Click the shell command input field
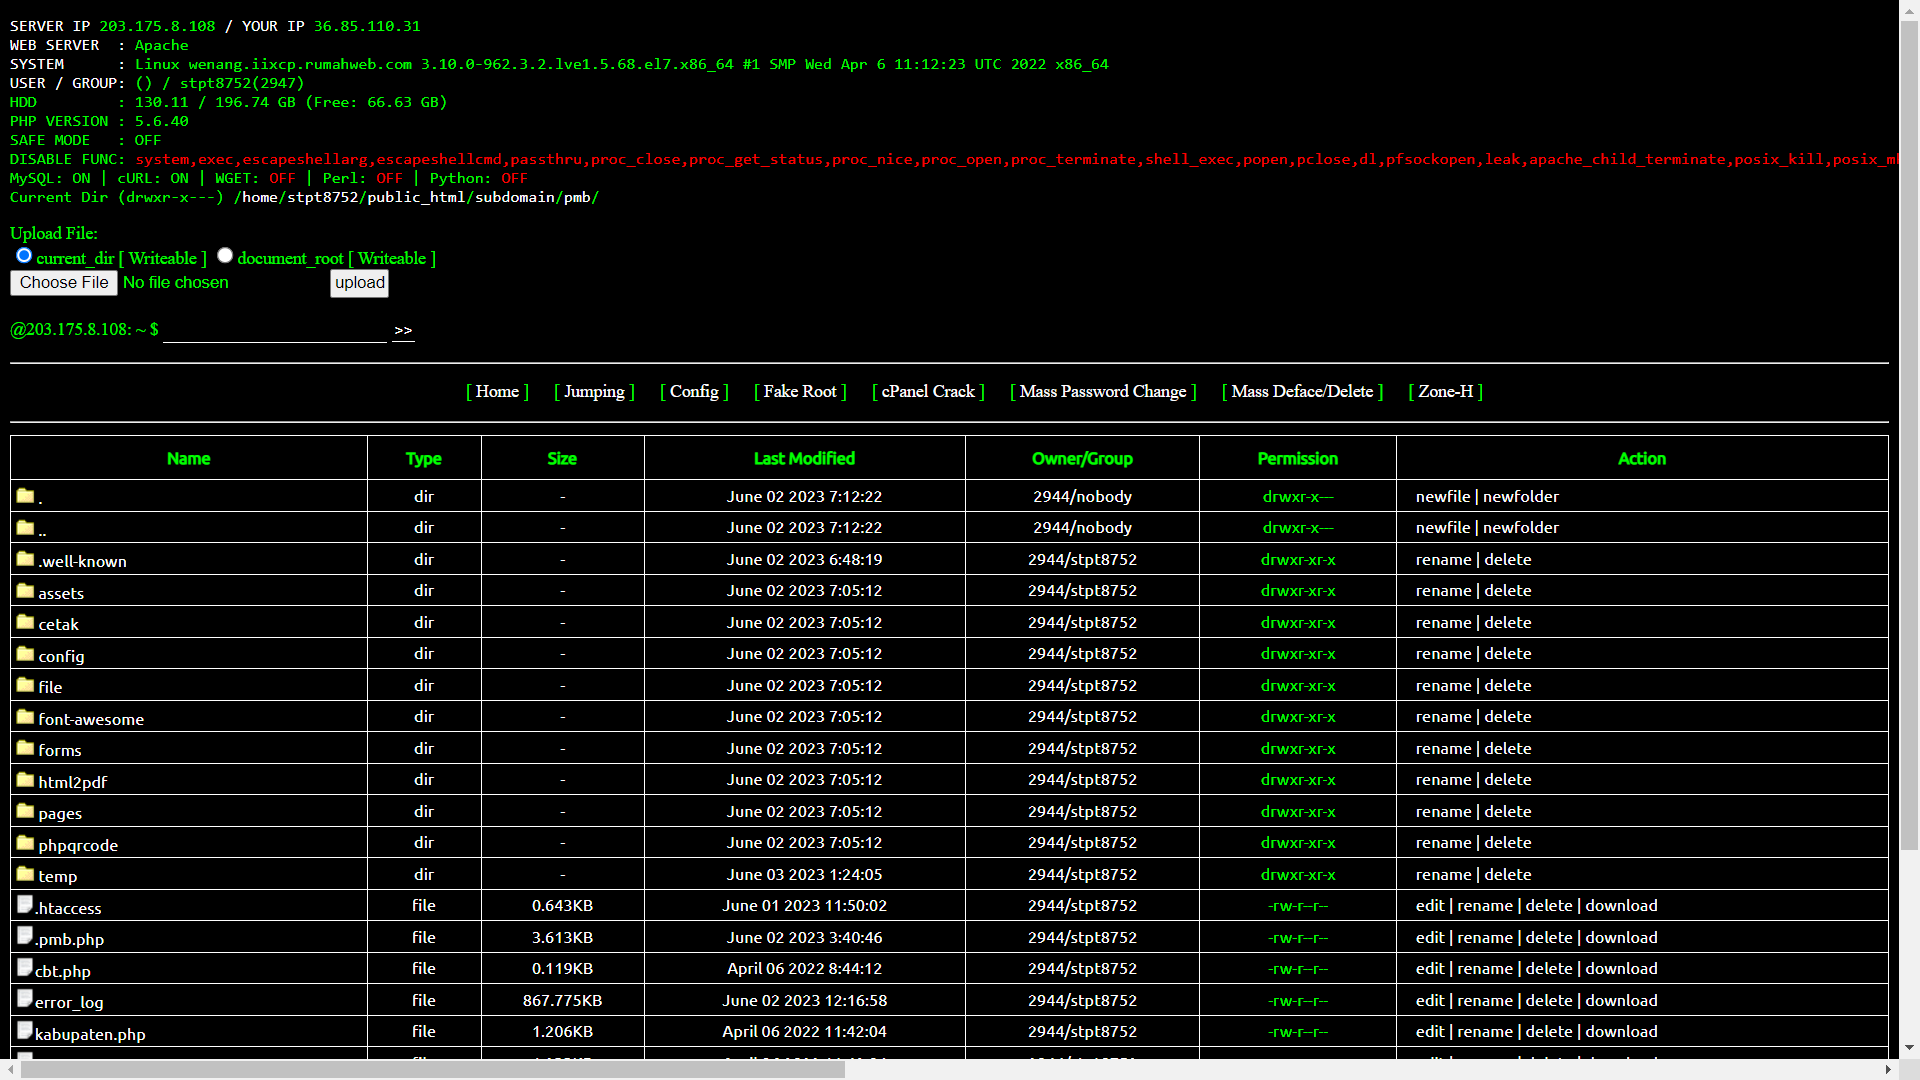 click(275, 331)
